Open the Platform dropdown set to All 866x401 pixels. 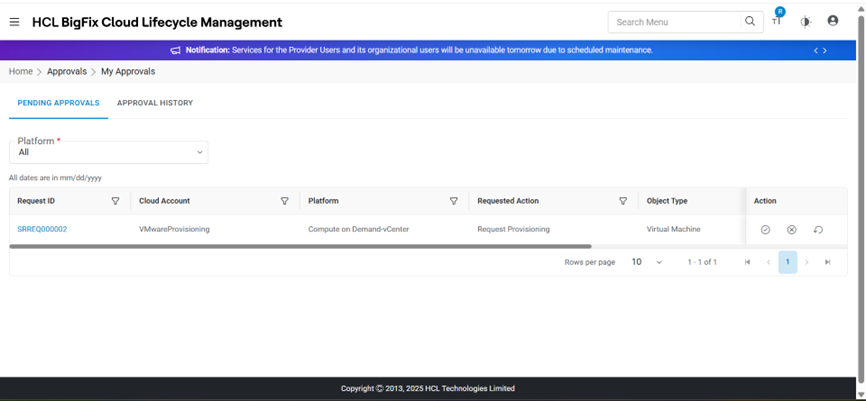tap(109, 152)
